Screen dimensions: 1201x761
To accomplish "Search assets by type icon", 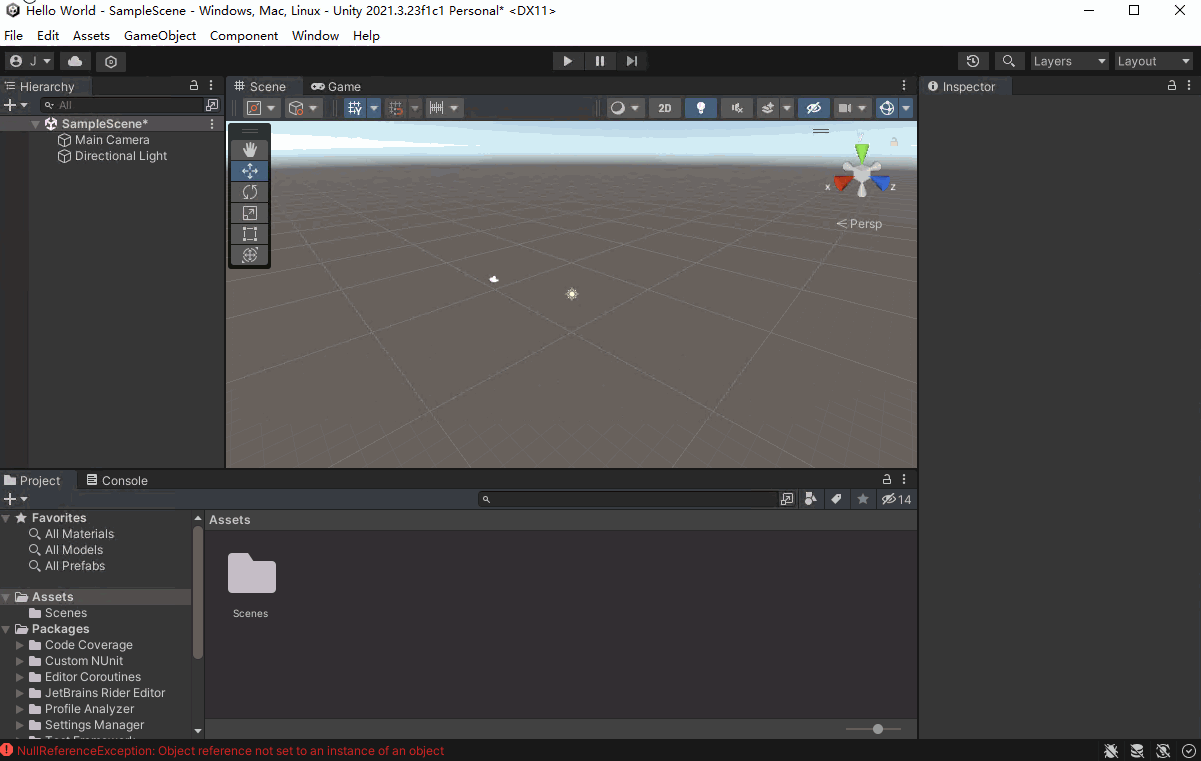I will tap(811, 499).
